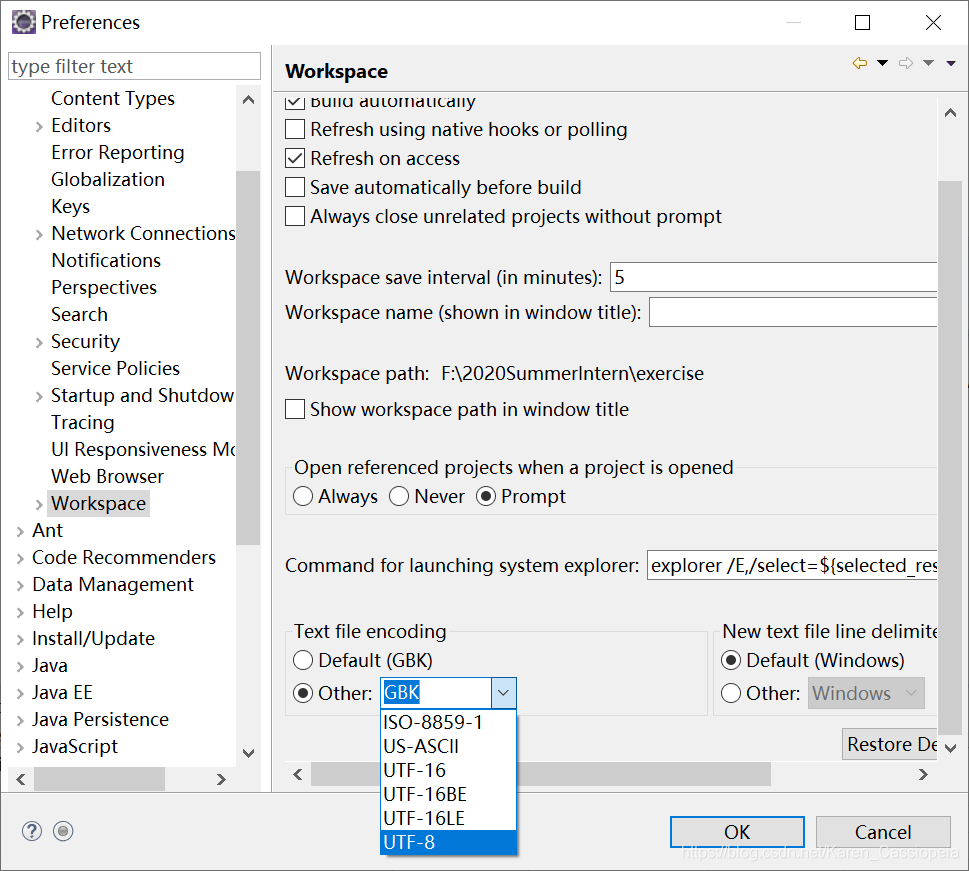The width and height of the screenshot is (969, 871).
Task: Choose US-ASCII from encoding list
Action: click(448, 746)
